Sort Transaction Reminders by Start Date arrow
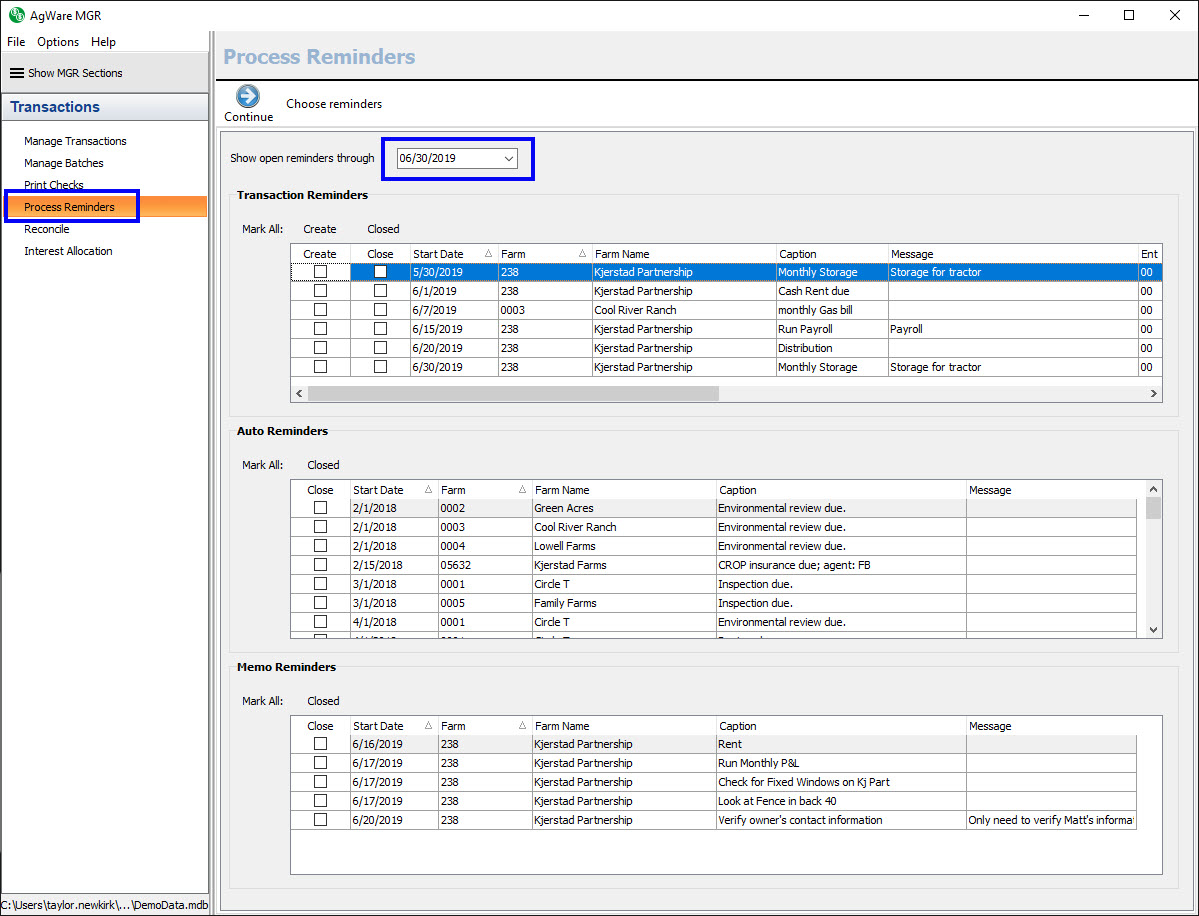The width and height of the screenshot is (1199, 916). 488,254
